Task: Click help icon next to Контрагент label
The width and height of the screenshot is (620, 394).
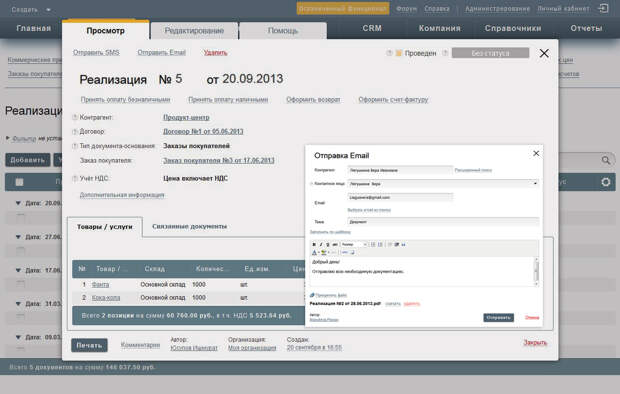Action: 75,117
